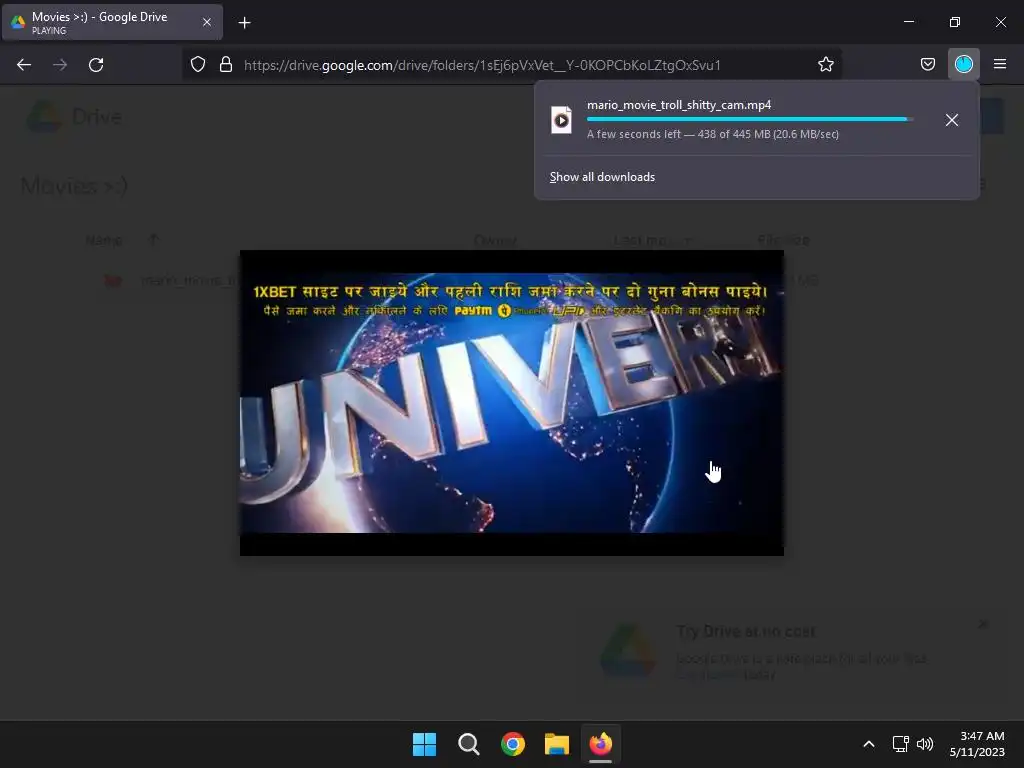Open network status tray icon

pyautogui.click(x=901, y=744)
